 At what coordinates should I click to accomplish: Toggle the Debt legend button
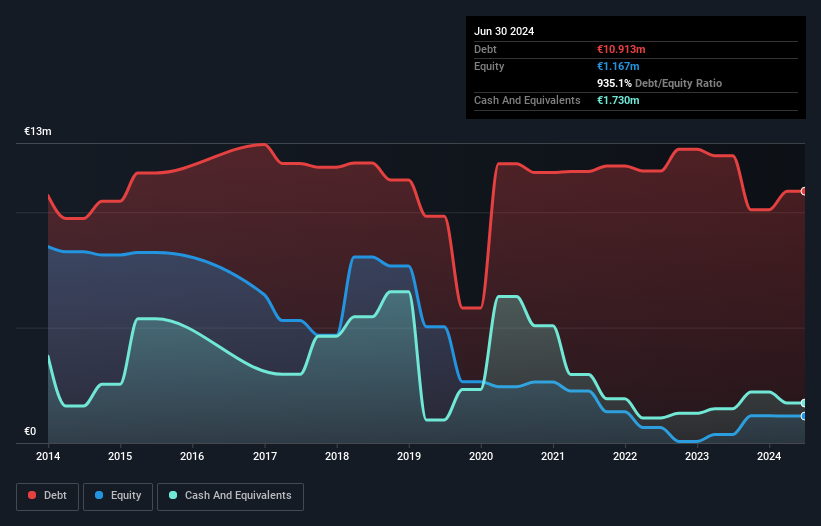pos(48,496)
